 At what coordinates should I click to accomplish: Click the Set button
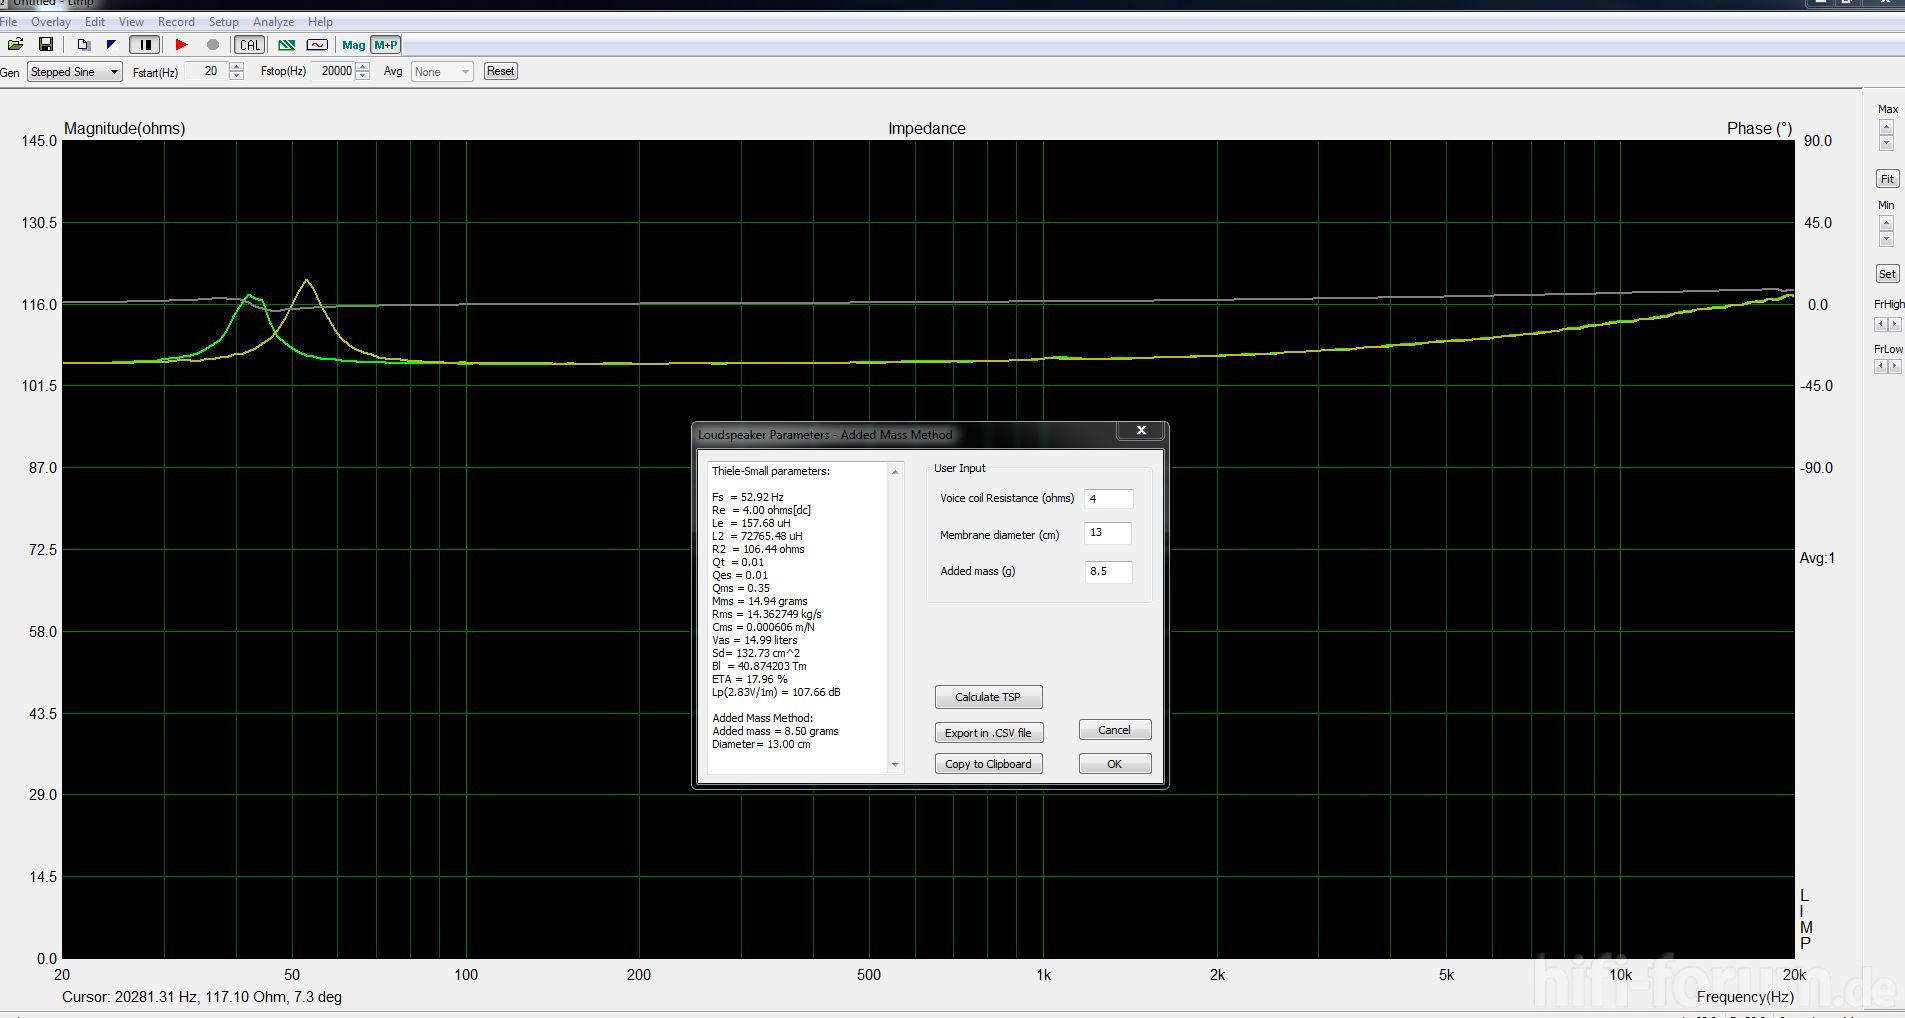1887,274
